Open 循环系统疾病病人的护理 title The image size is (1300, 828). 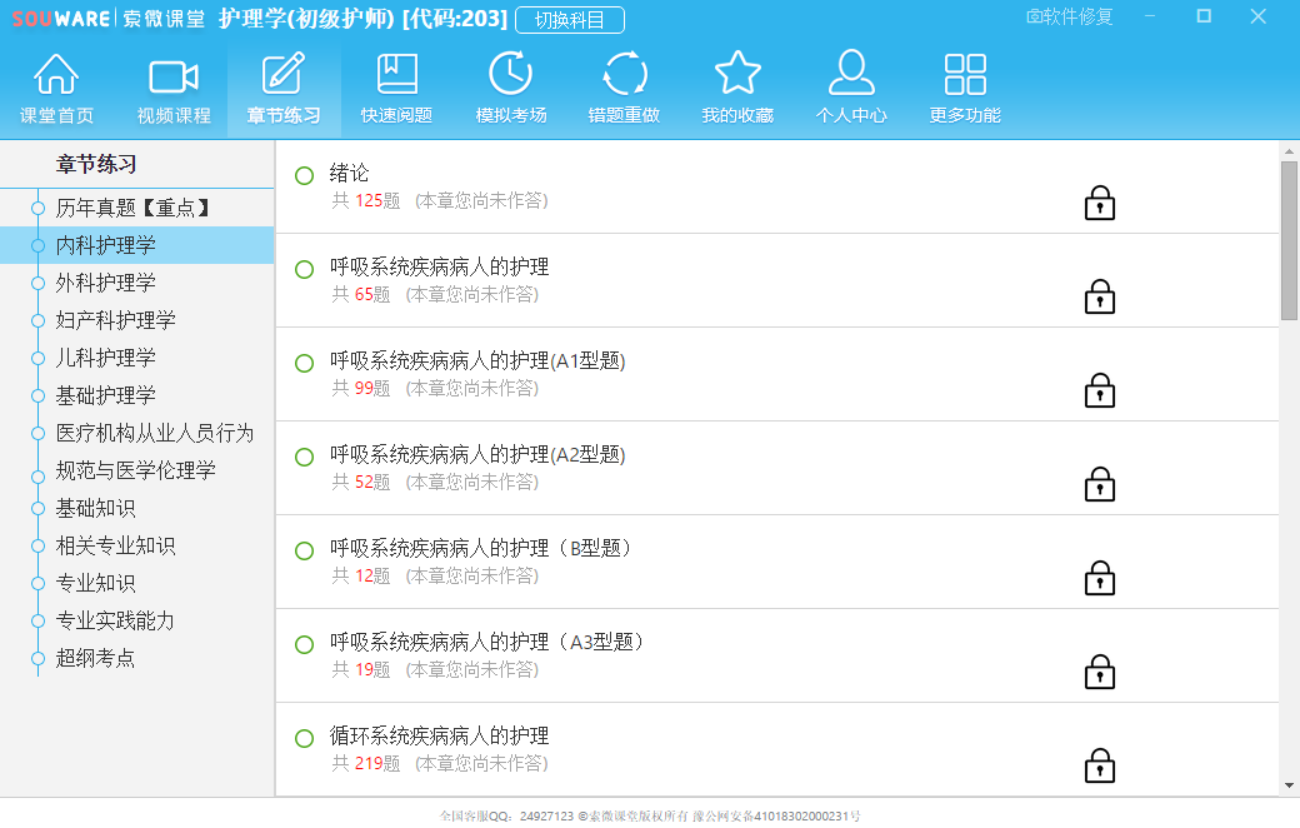pyautogui.click(x=440, y=736)
